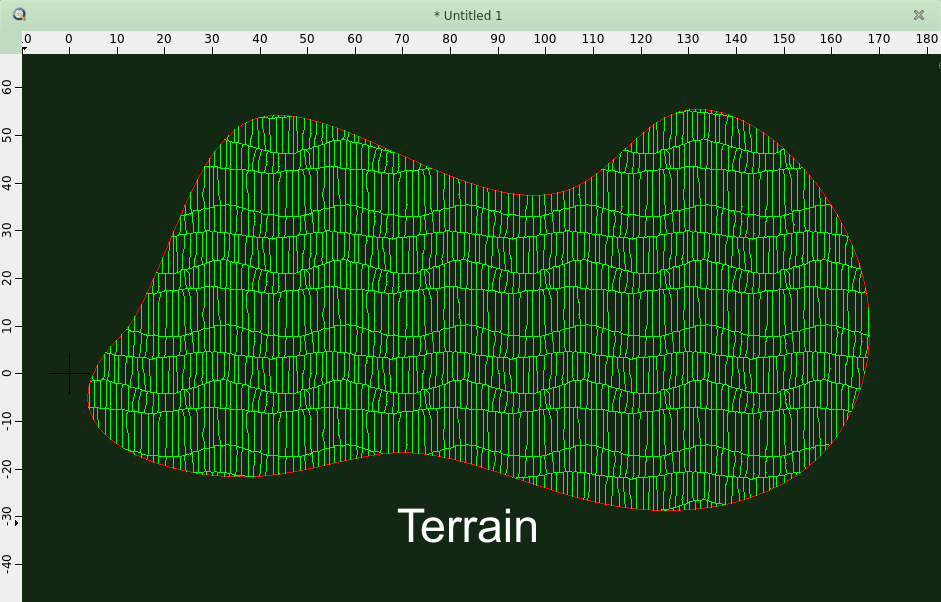Click the Untitled 1 title text
Viewport: 941px width, 602px height.
(467, 15)
